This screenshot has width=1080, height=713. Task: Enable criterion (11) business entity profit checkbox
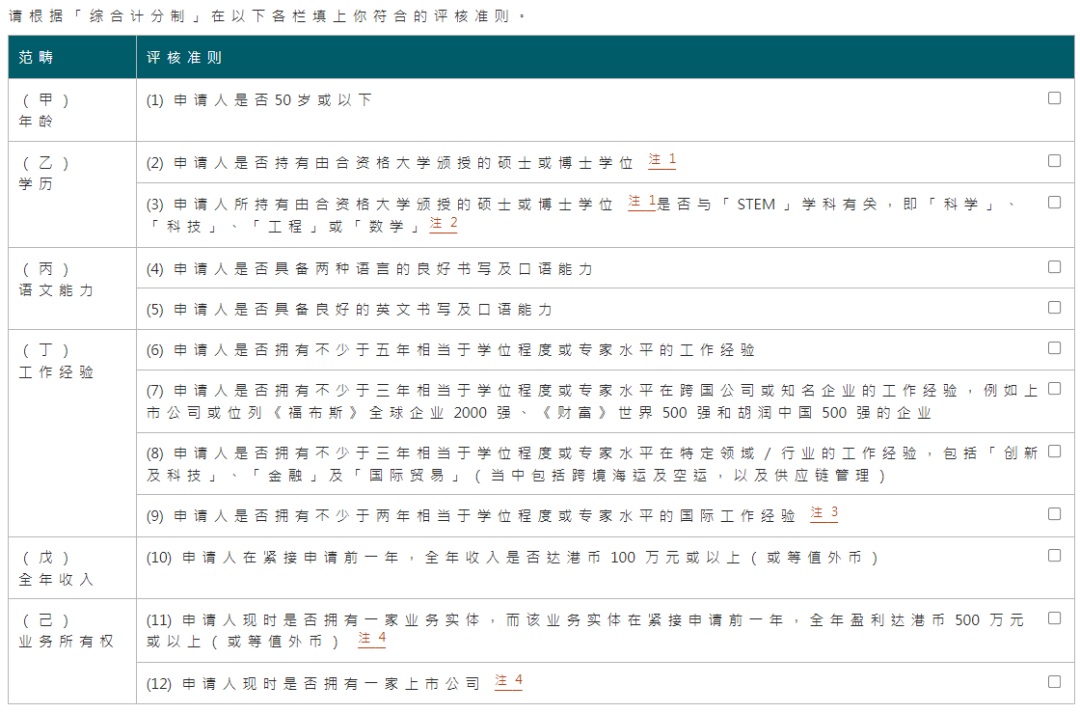tap(1054, 618)
